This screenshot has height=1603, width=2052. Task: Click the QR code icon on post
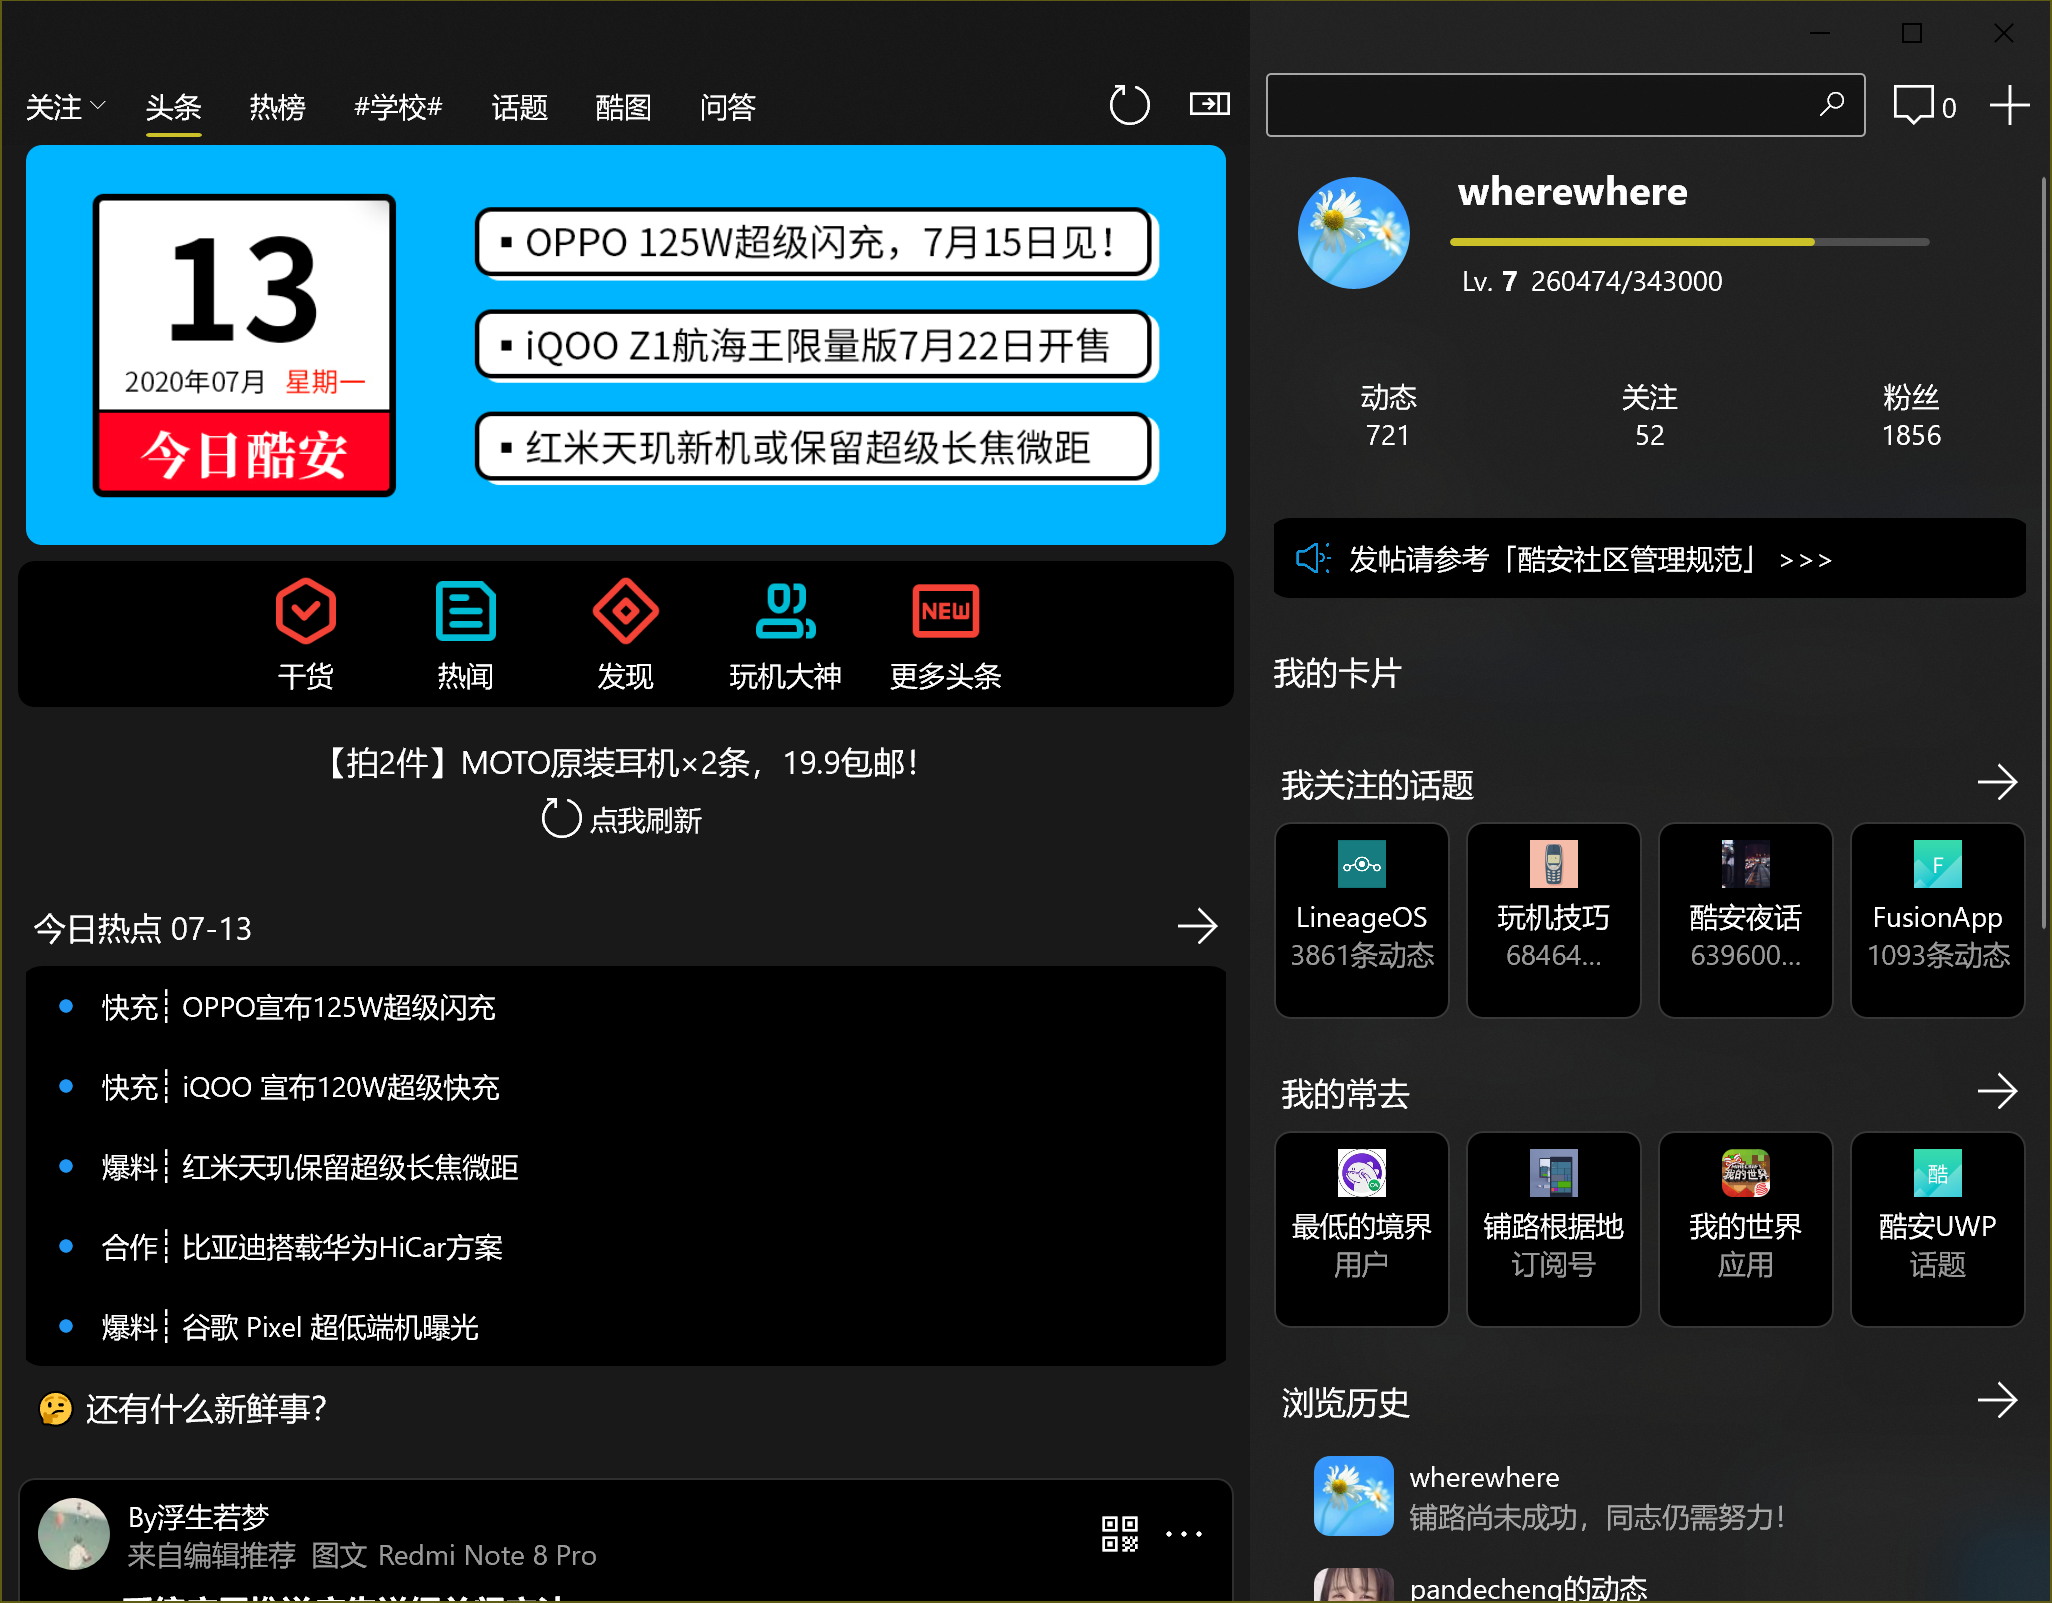tap(1119, 1533)
